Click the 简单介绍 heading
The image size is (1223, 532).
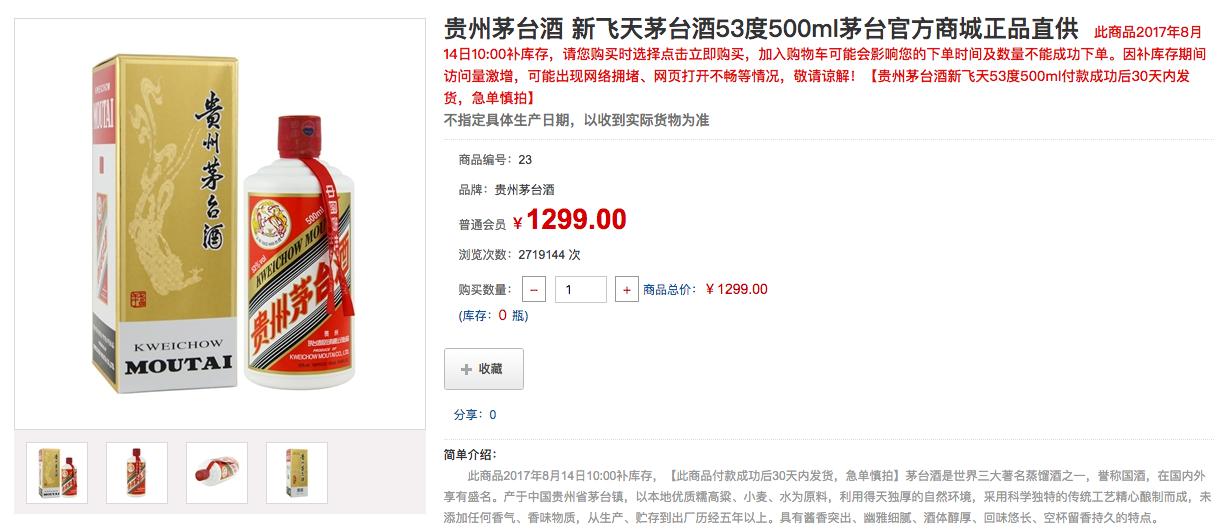[470, 455]
